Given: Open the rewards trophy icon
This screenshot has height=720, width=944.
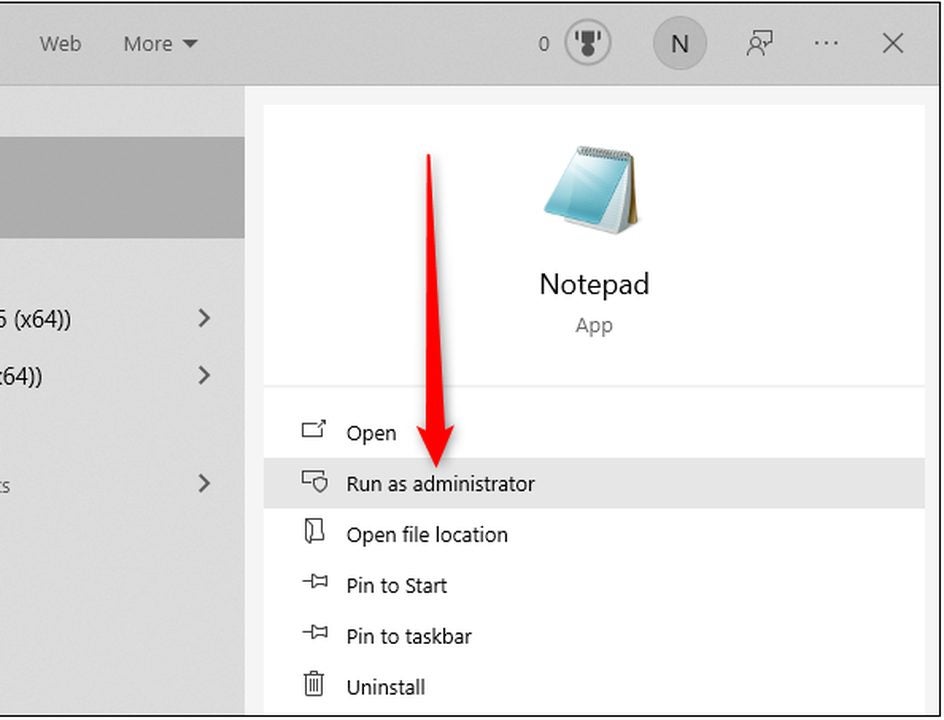Looking at the screenshot, I should coord(588,43).
